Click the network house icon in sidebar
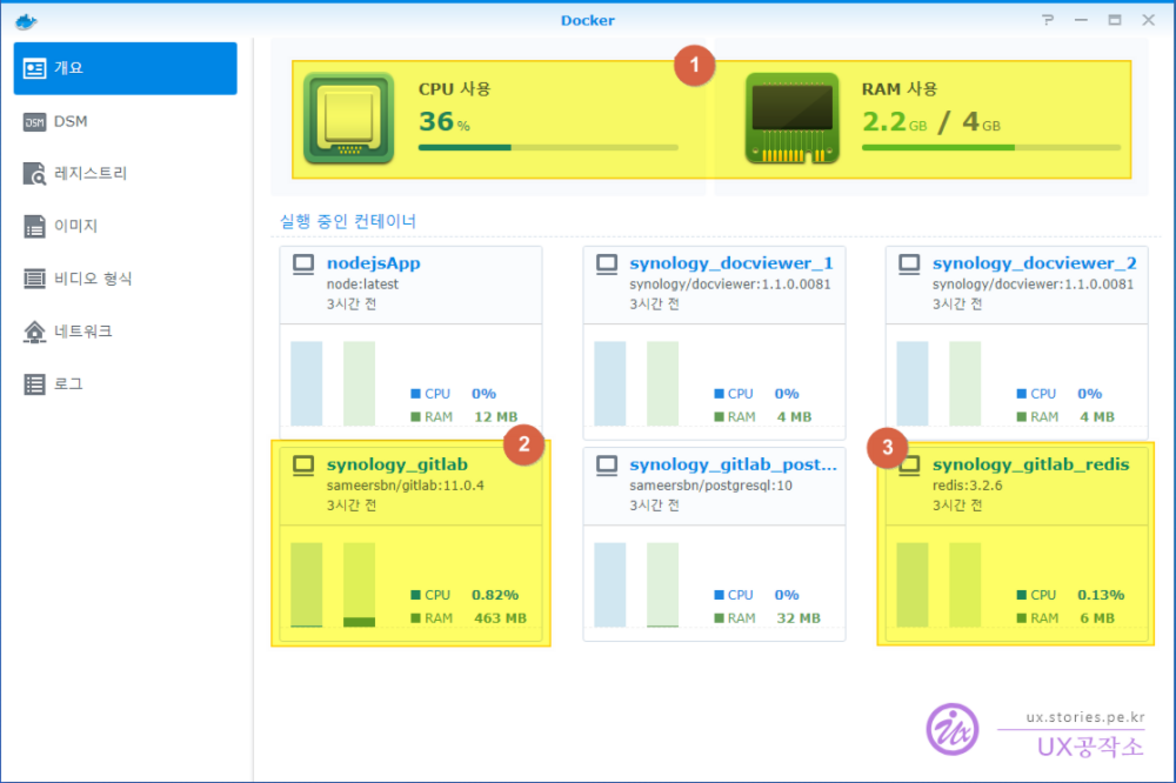 [x=35, y=332]
